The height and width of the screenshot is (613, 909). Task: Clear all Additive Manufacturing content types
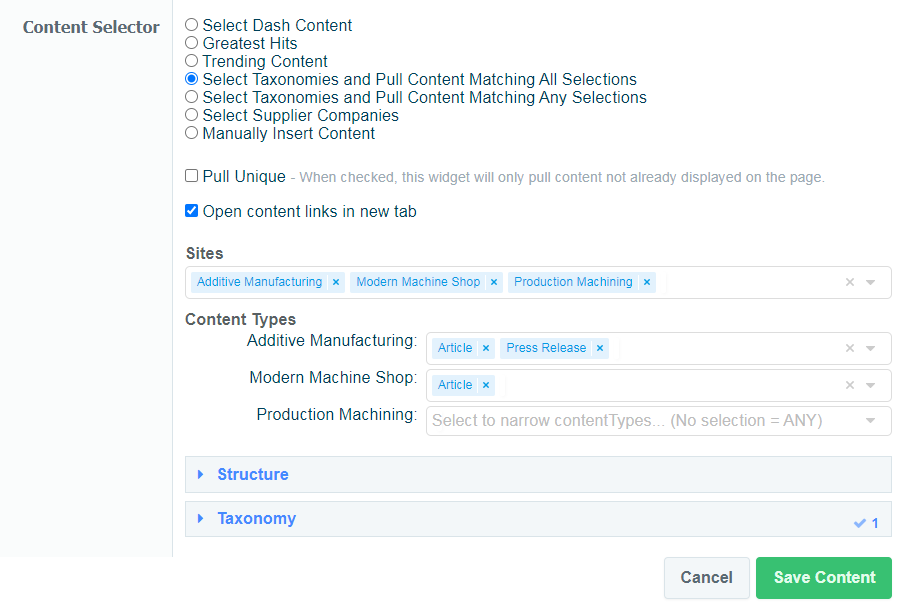point(850,349)
